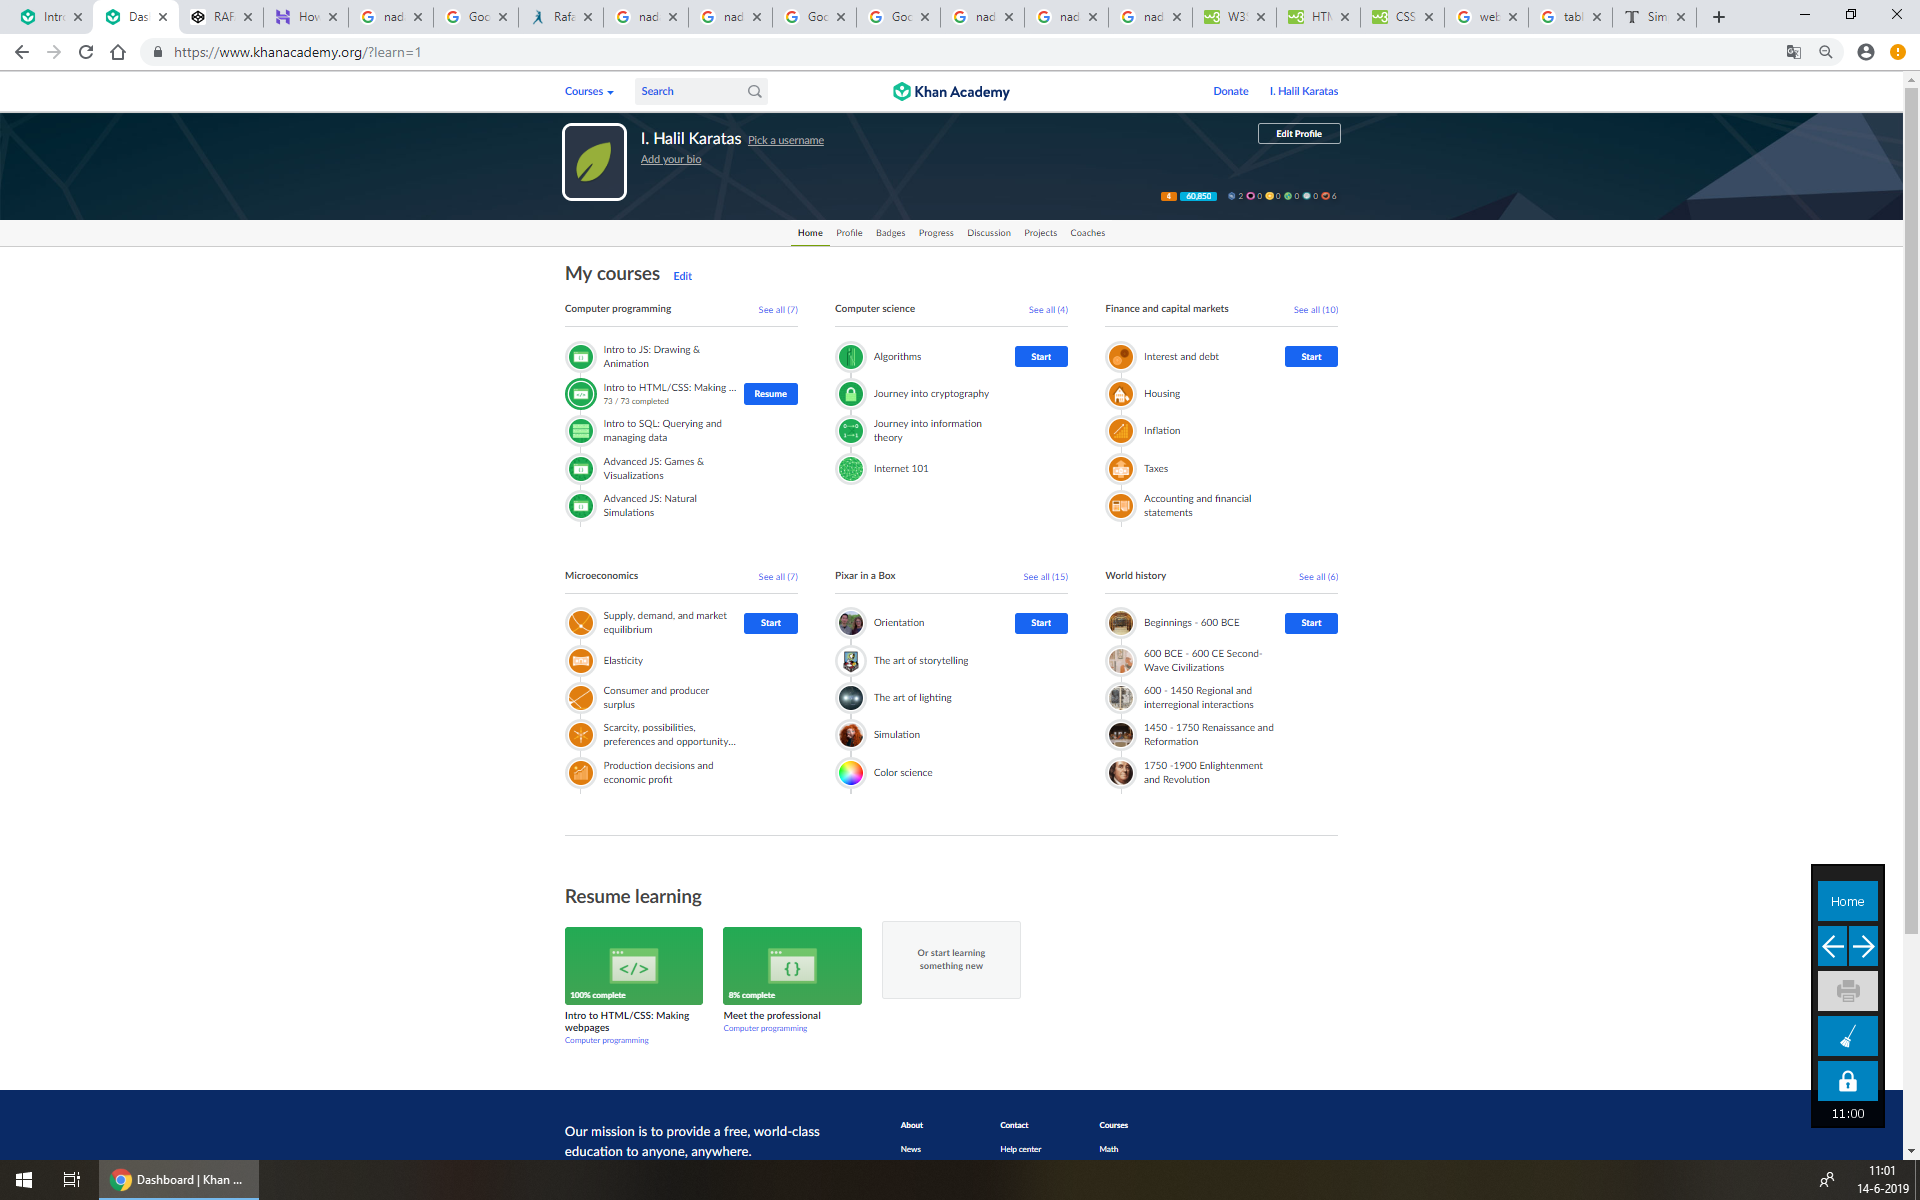The height and width of the screenshot is (1200, 1920).
Task: Click the Help center footer link
Action: (1020, 1149)
